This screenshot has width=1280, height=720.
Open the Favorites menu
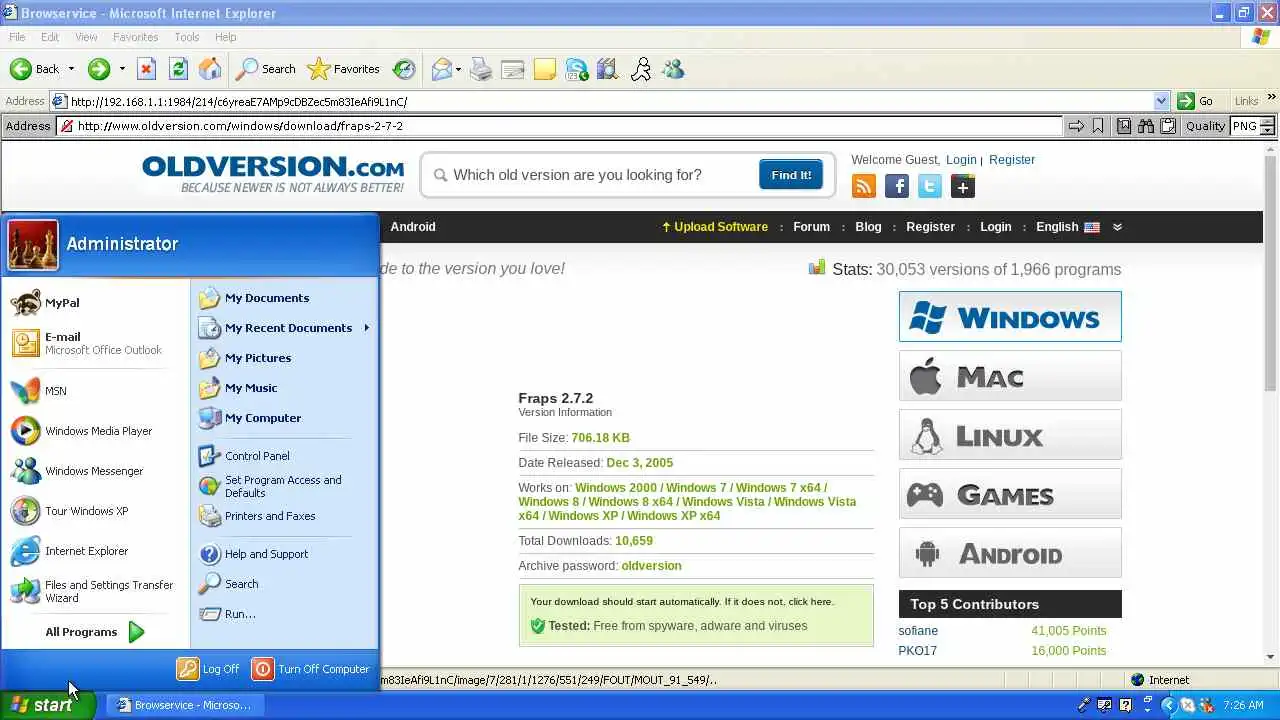pyautogui.click(x=135, y=37)
